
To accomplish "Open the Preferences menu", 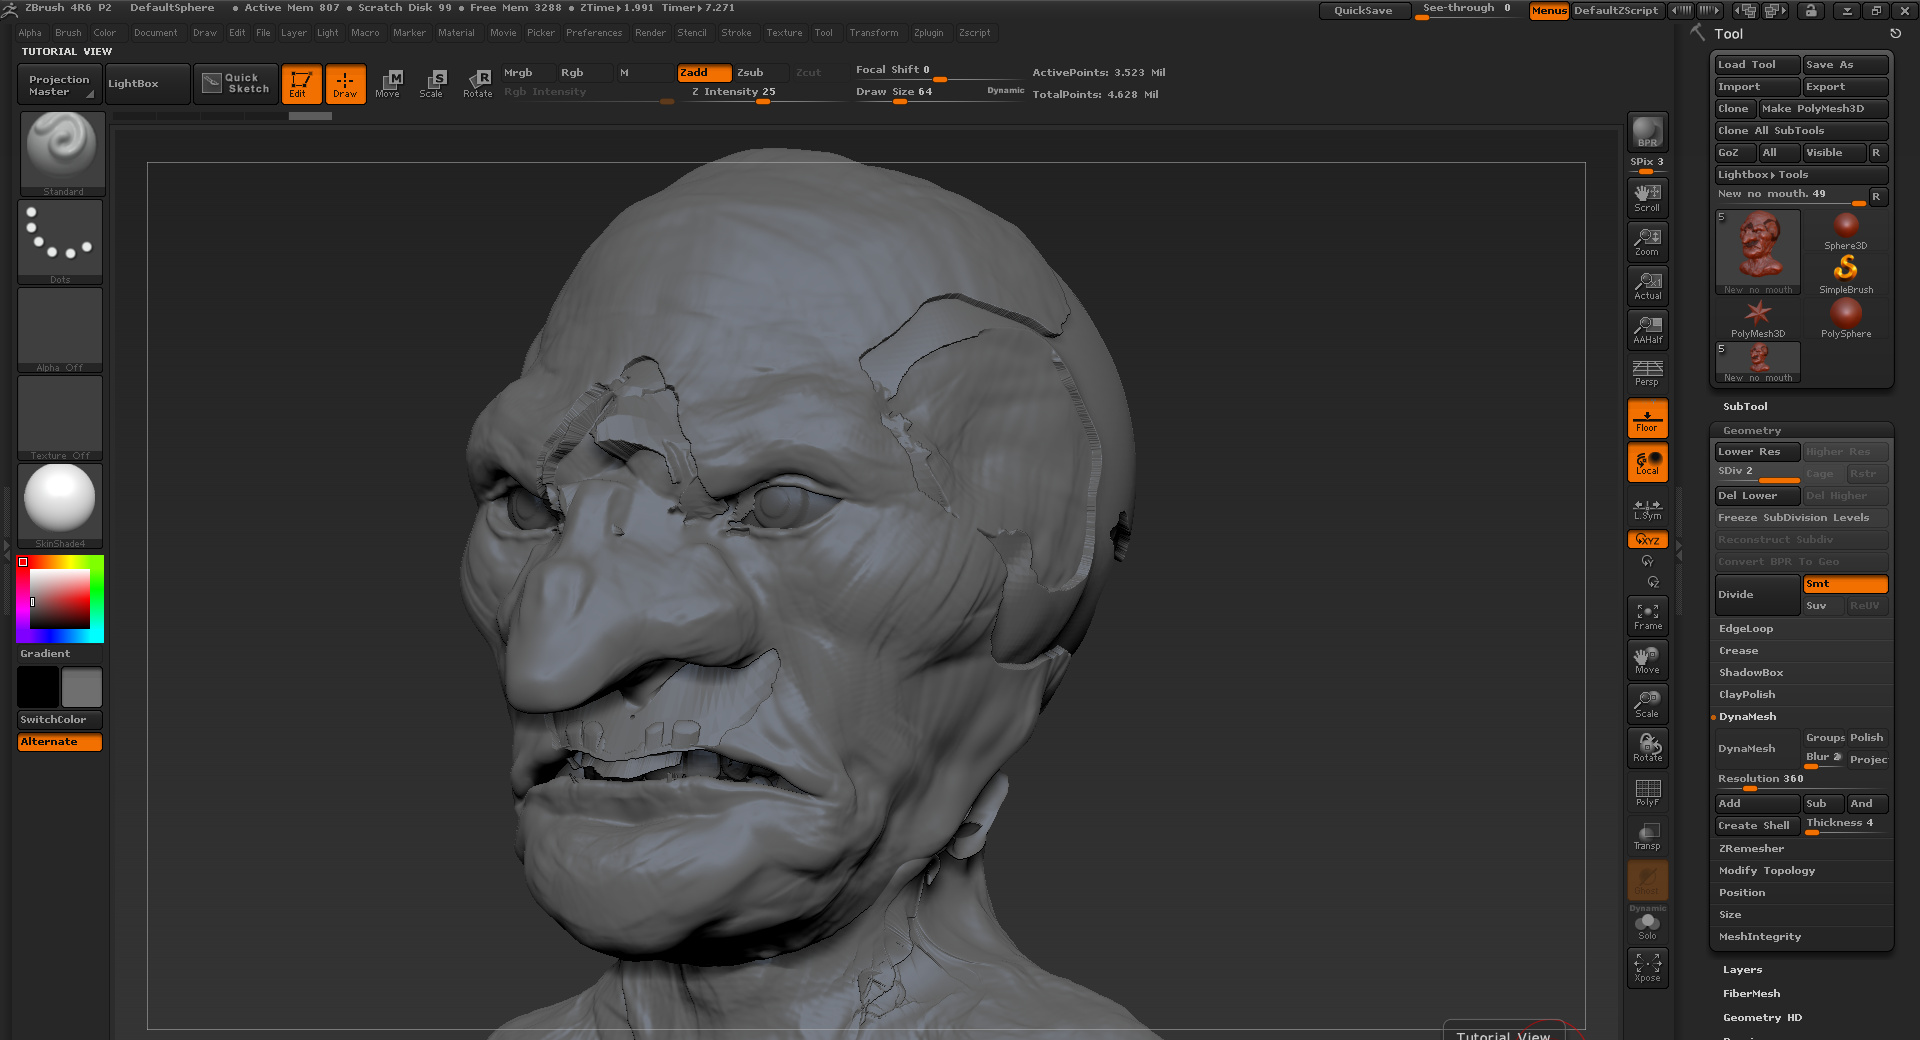I will click(x=594, y=33).
